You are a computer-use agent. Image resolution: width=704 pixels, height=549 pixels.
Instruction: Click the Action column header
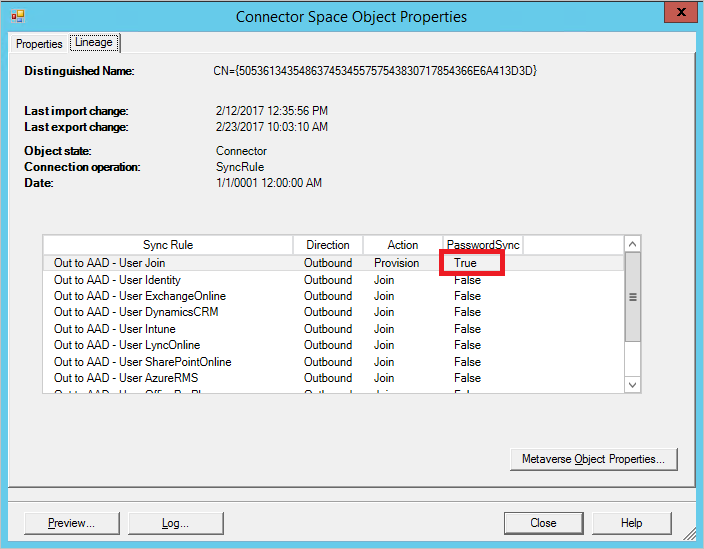[x=403, y=245]
